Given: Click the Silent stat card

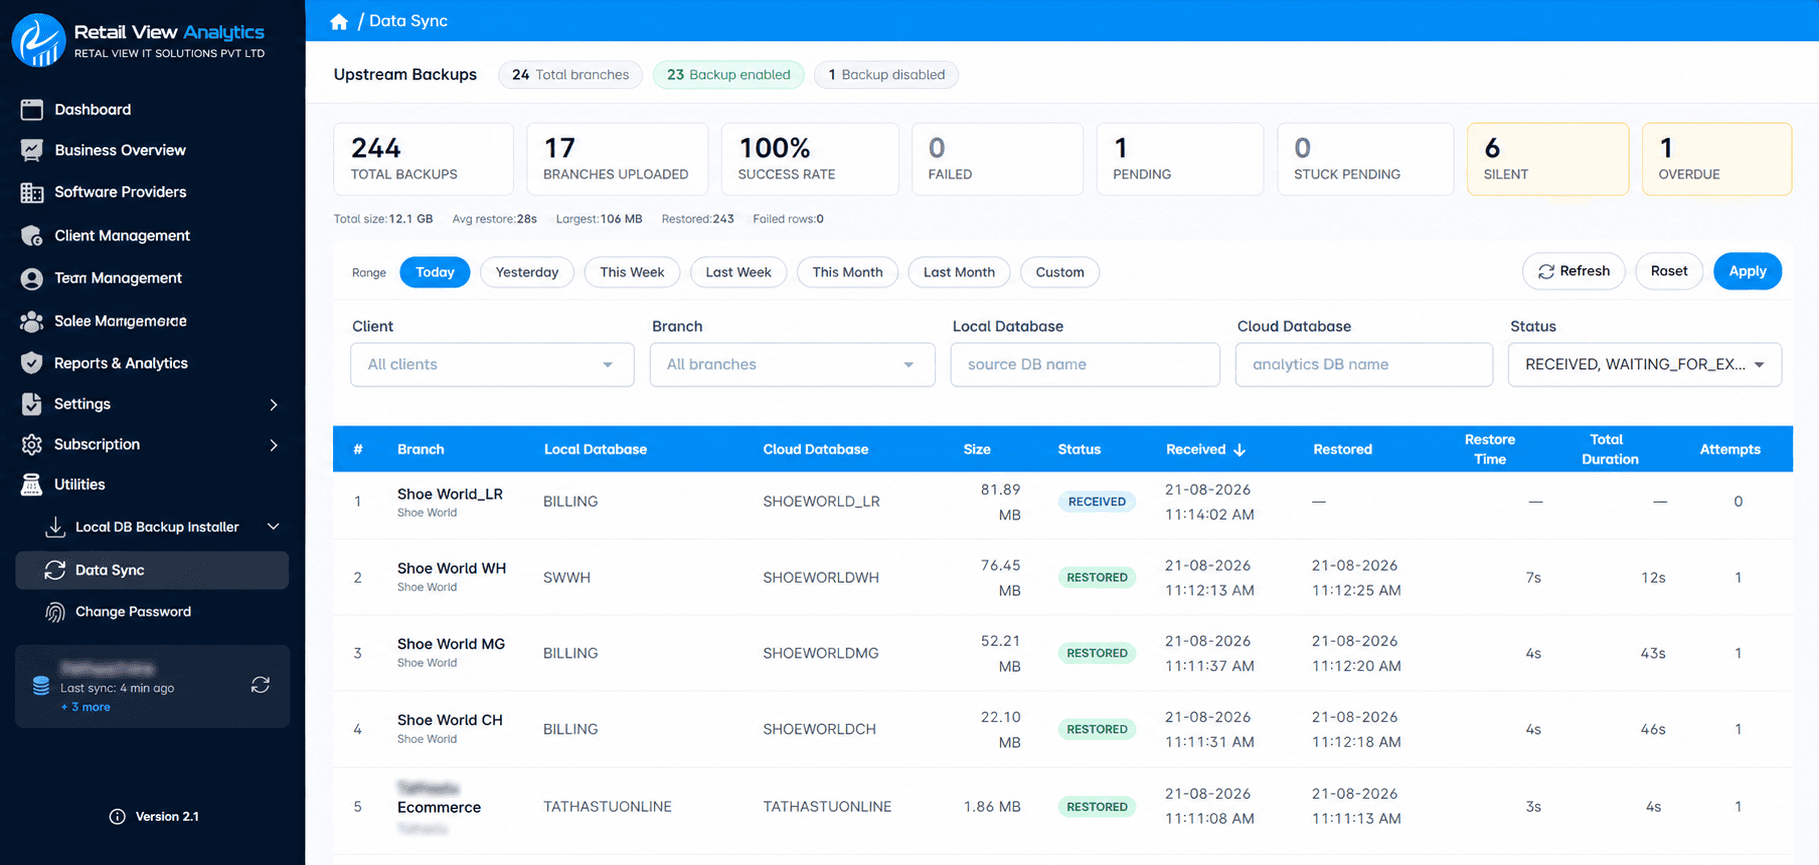Looking at the screenshot, I should pos(1548,159).
